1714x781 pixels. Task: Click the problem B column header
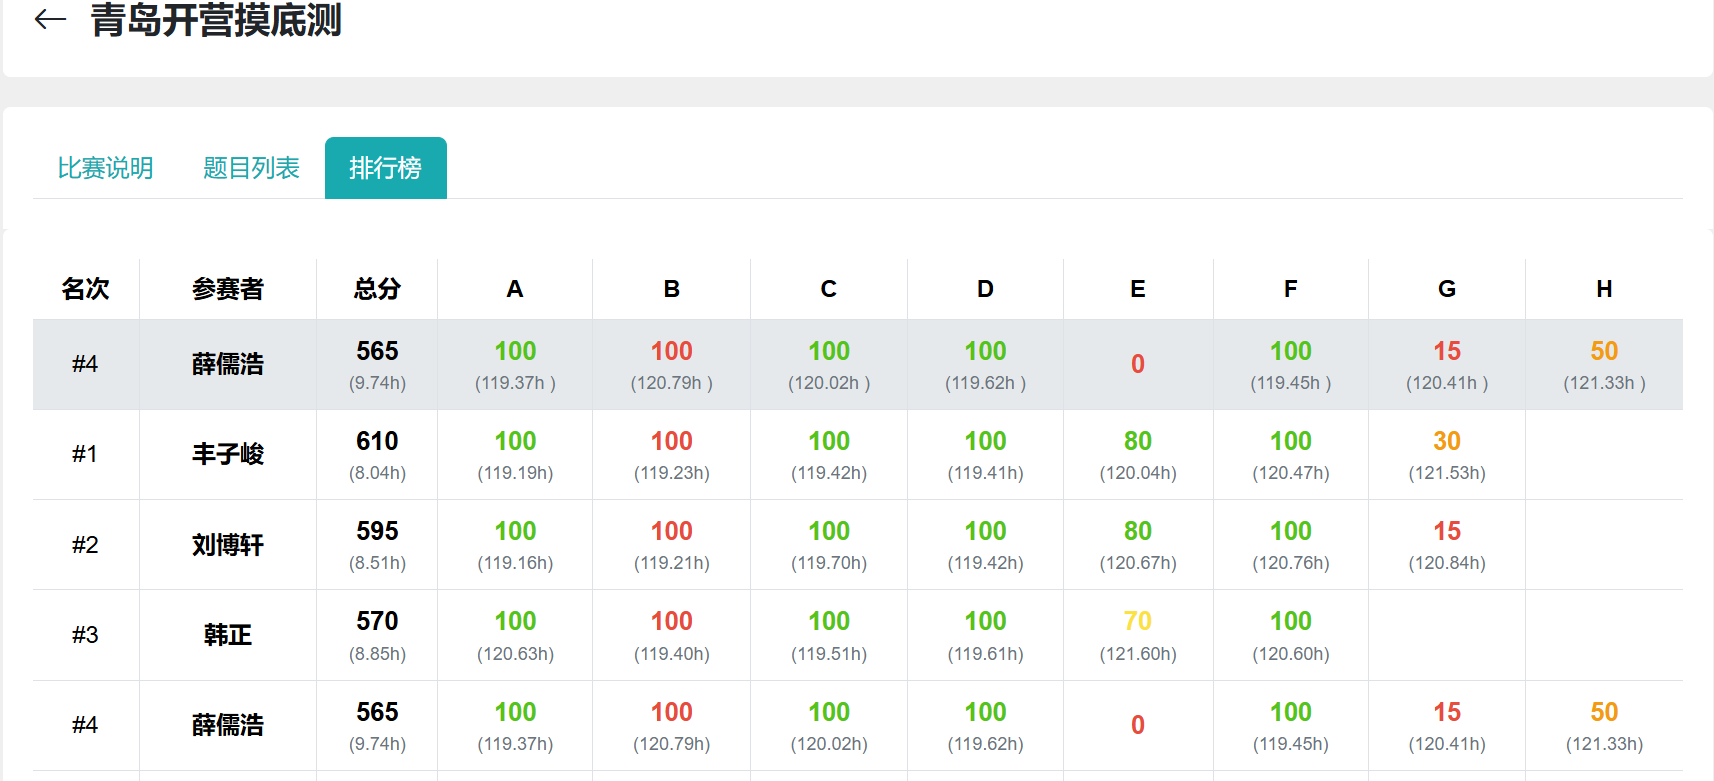click(x=672, y=289)
